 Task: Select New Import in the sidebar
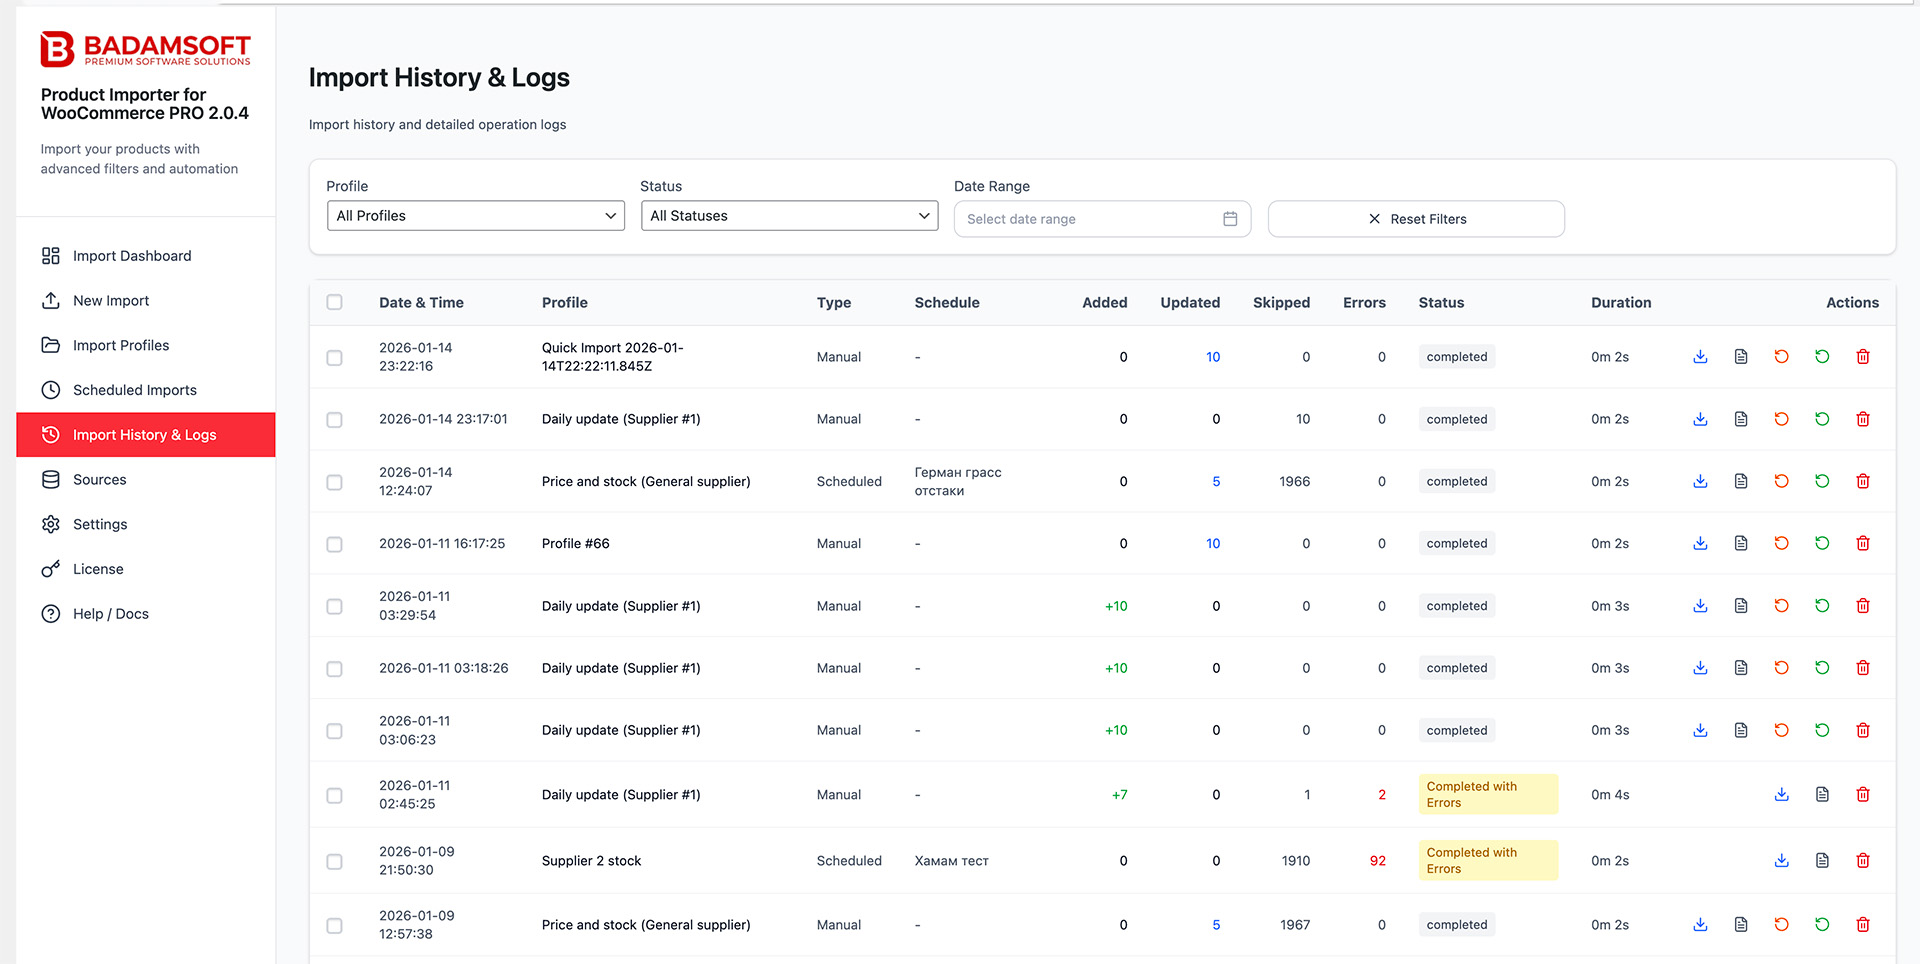coord(111,300)
